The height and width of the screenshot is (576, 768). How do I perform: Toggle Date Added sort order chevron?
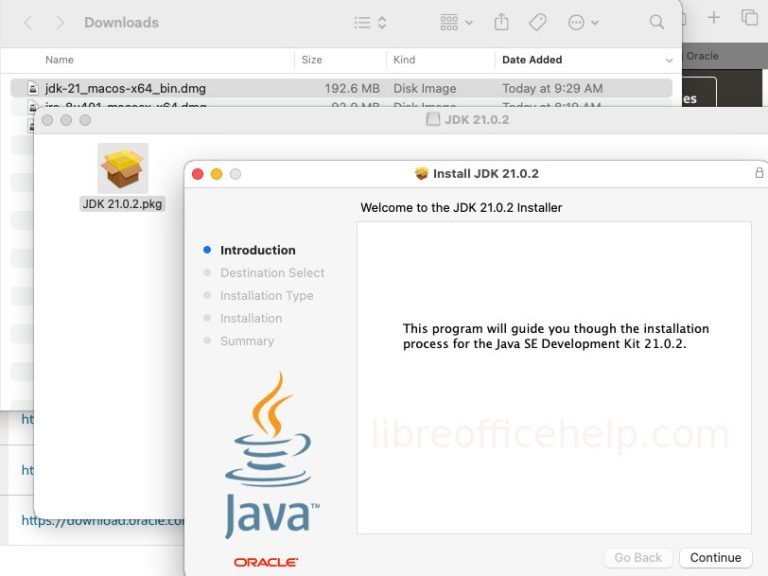coord(669,60)
